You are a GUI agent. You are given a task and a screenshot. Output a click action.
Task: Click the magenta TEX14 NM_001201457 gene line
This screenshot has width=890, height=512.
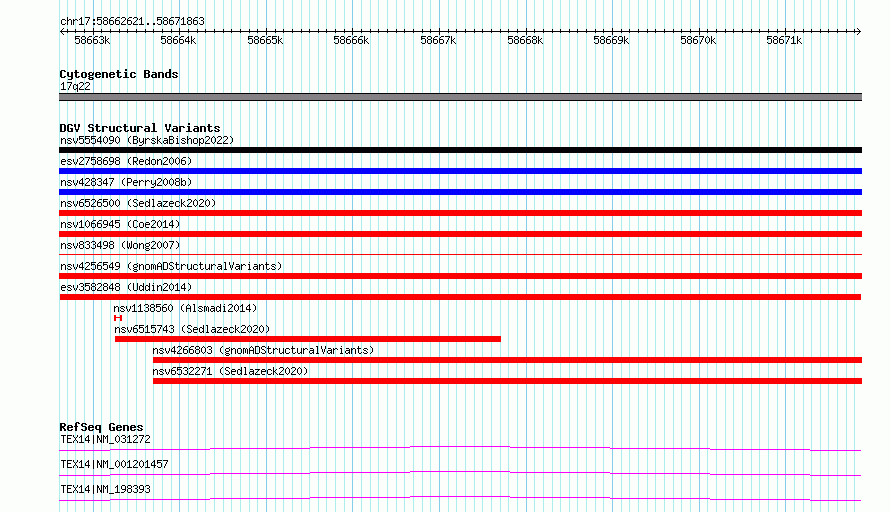460,473
